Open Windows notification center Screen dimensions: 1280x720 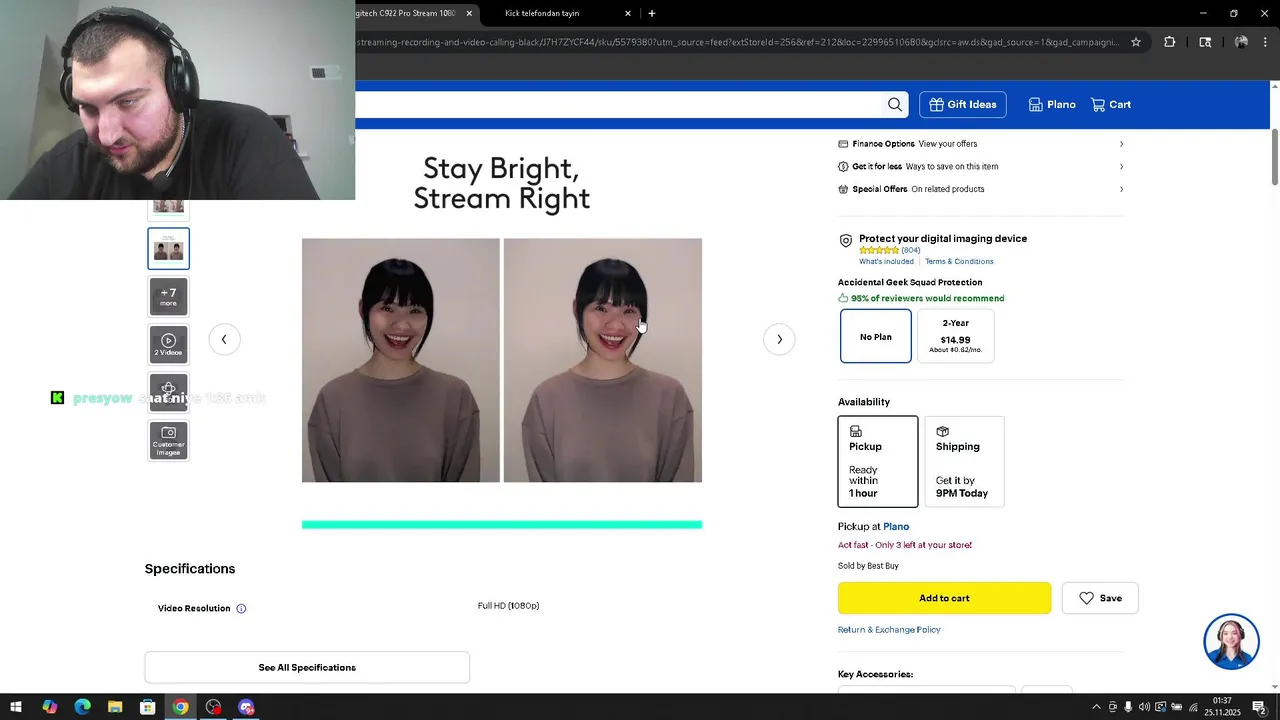click(x=1259, y=707)
